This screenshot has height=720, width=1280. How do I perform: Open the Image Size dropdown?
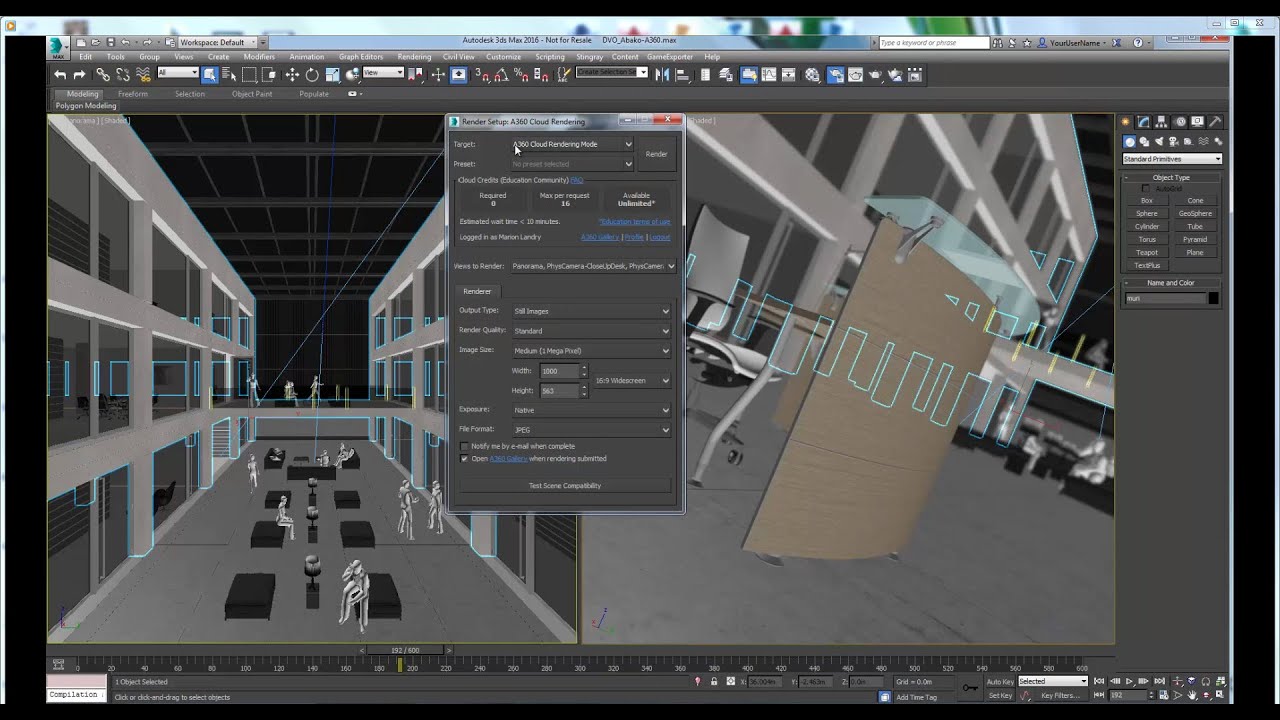click(x=591, y=351)
